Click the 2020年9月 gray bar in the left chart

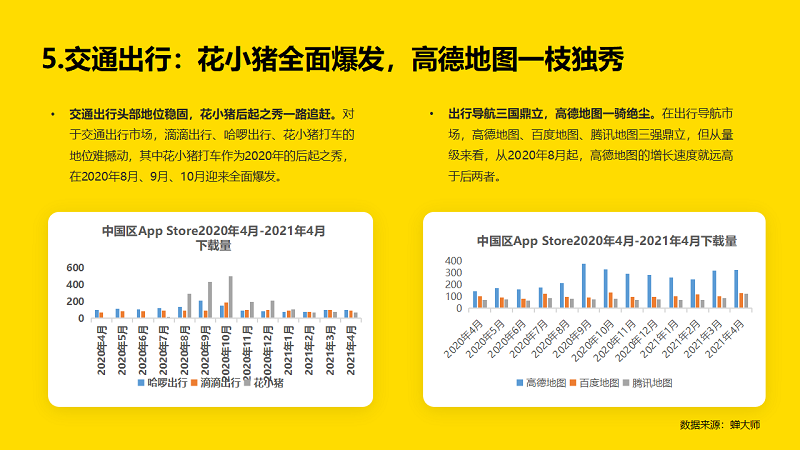click(x=210, y=300)
